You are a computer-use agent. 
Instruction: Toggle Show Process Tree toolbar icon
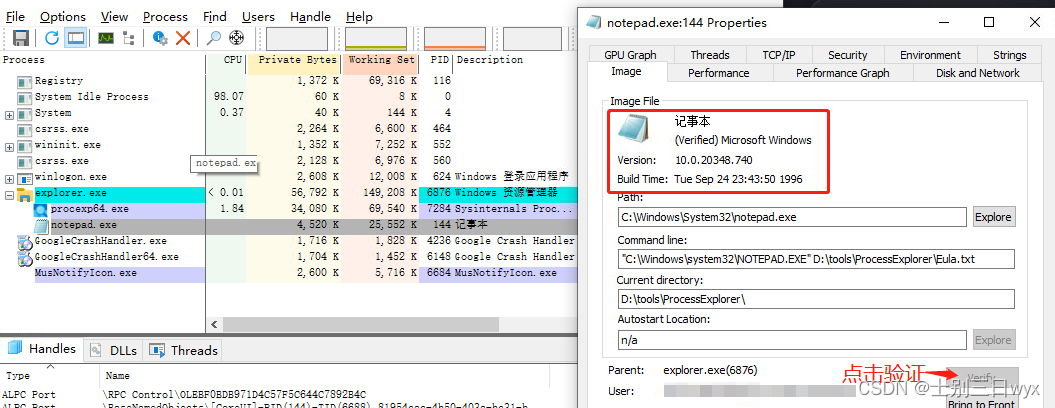[x=128, y=38]
